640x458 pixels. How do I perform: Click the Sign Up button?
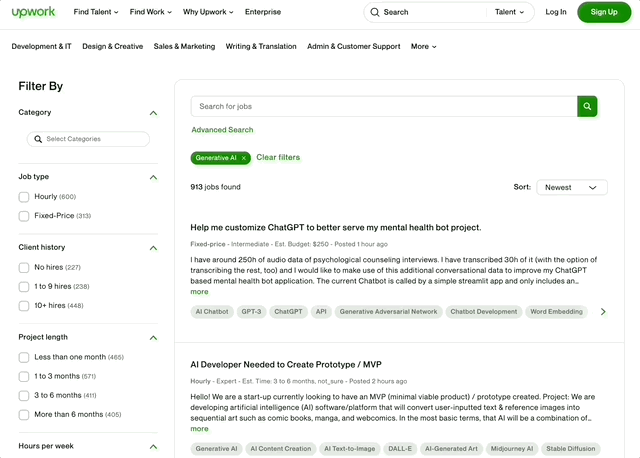tap(604, 12)
